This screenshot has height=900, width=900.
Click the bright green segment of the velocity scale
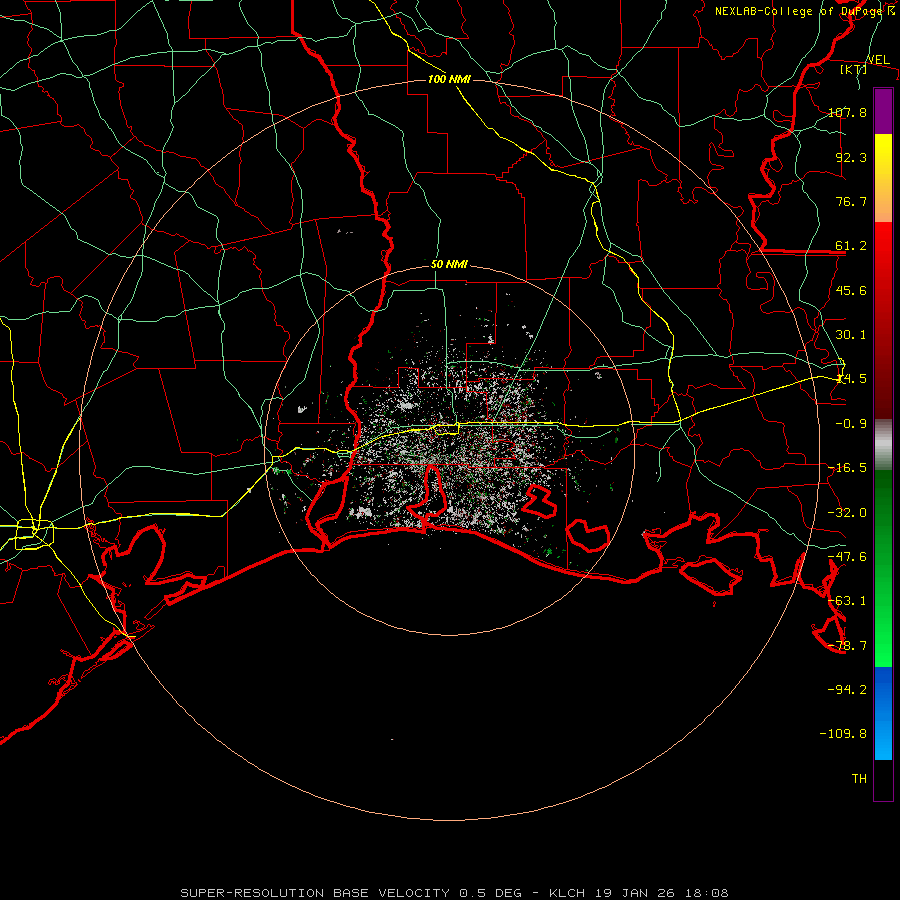point(883,568)
